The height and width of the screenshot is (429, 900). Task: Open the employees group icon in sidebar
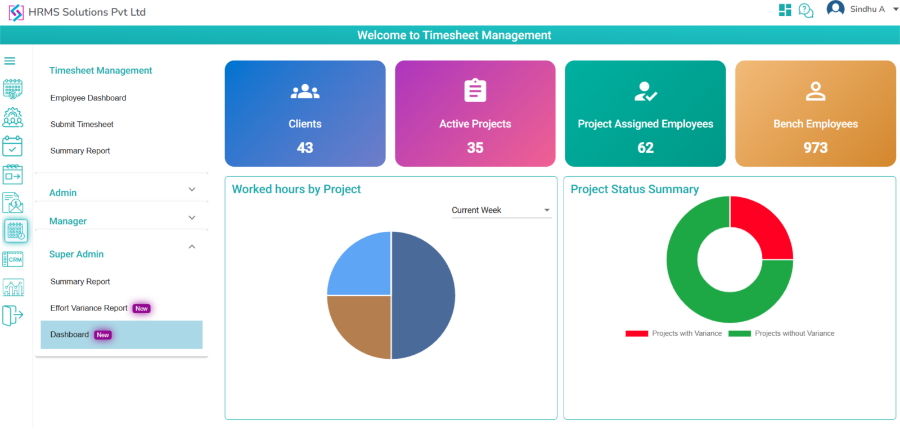click(13, 118)
